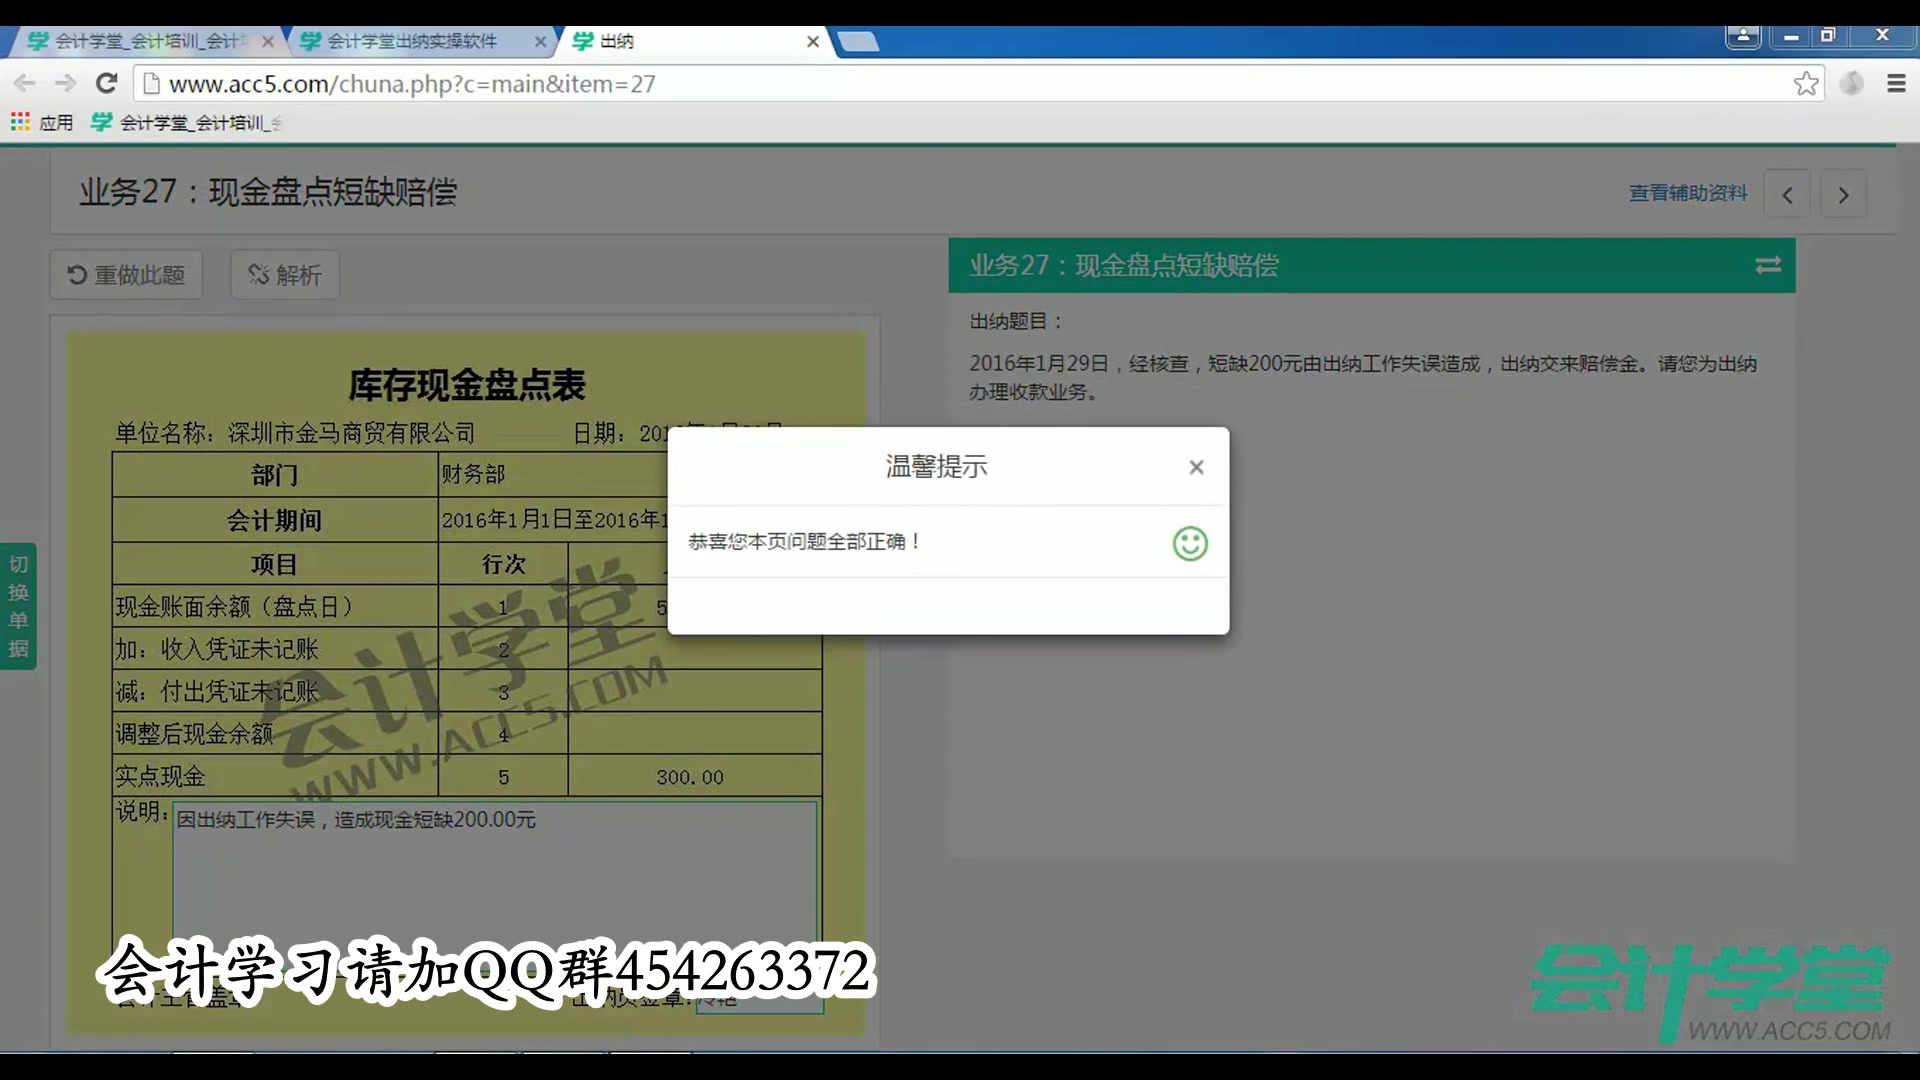1920x1080 pixels.
Task: Go to previous task with left chevron
Action: tap(1787, 194)
